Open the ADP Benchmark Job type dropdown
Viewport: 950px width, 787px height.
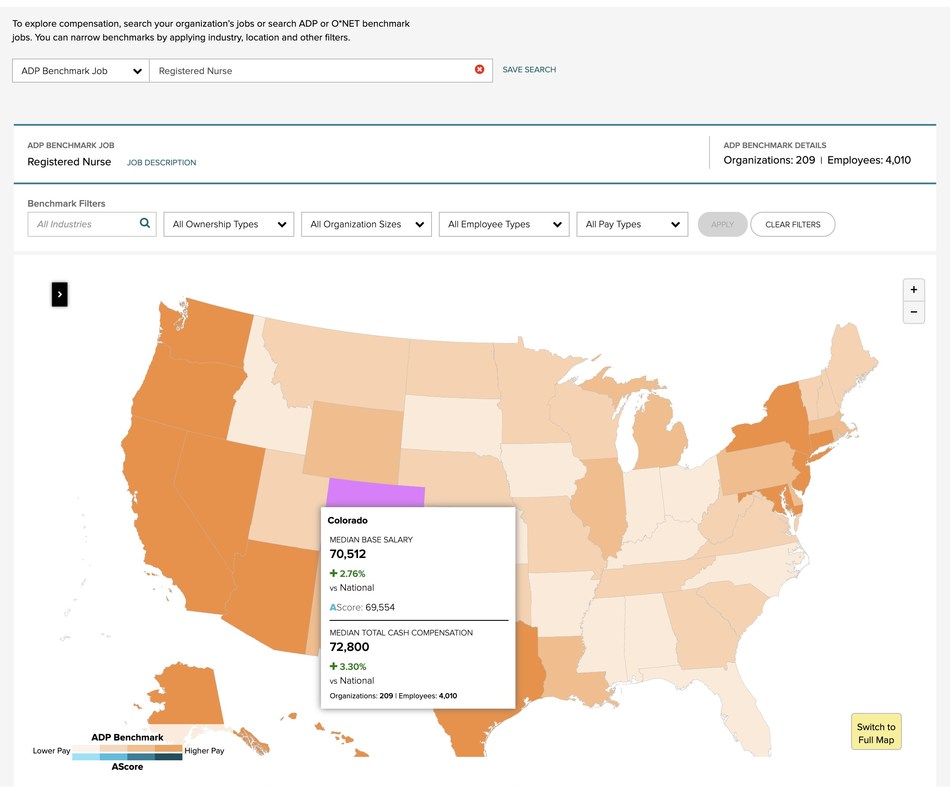tap(81, 71)
